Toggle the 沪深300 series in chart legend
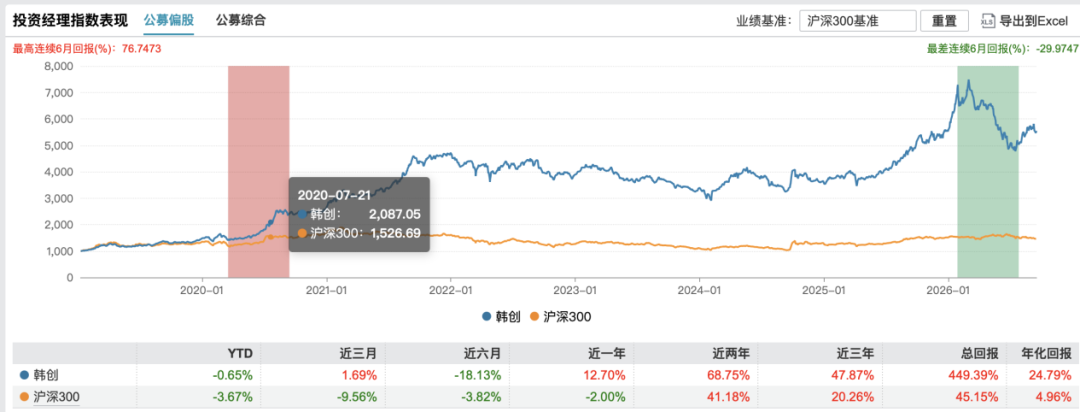This screenshot has width=1080, height=412. 560,317
